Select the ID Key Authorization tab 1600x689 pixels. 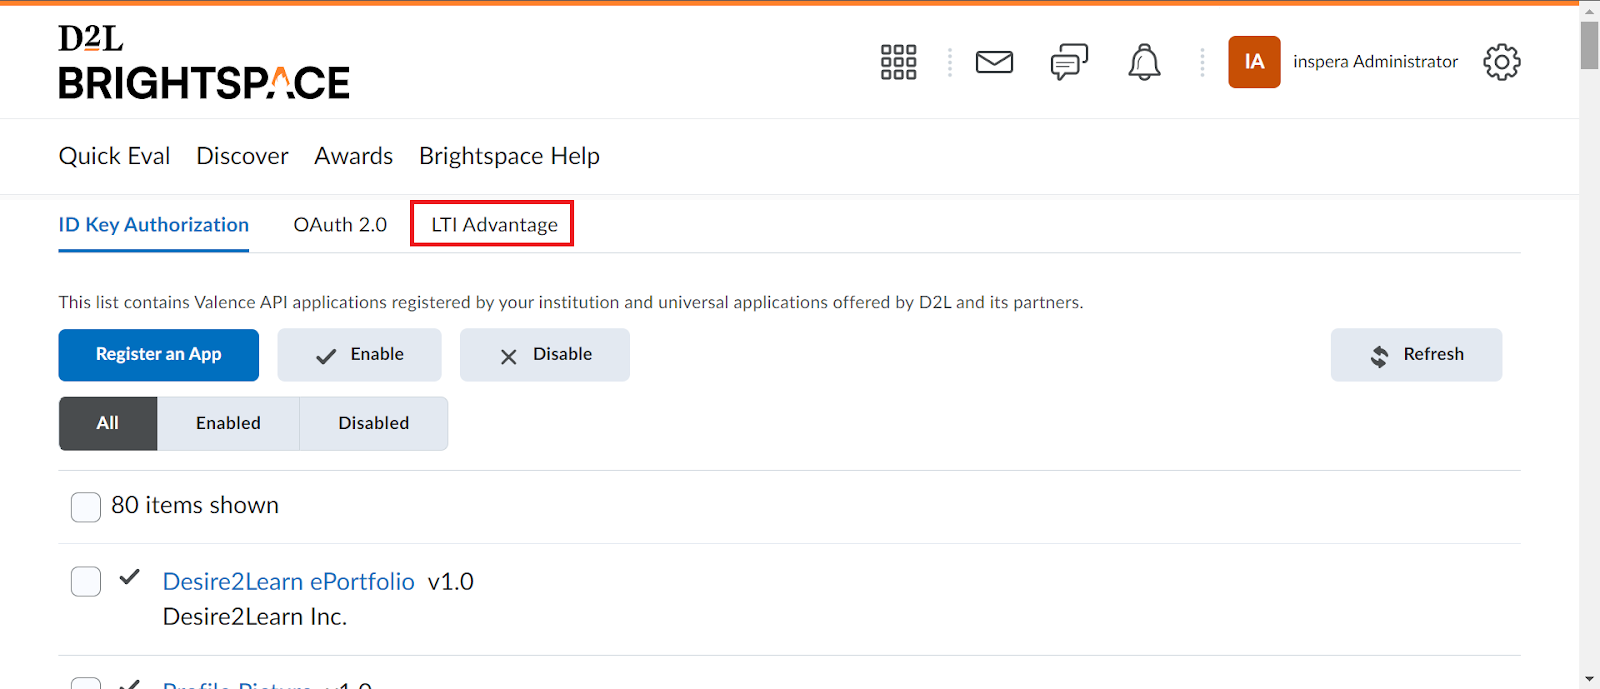[153, 225]
